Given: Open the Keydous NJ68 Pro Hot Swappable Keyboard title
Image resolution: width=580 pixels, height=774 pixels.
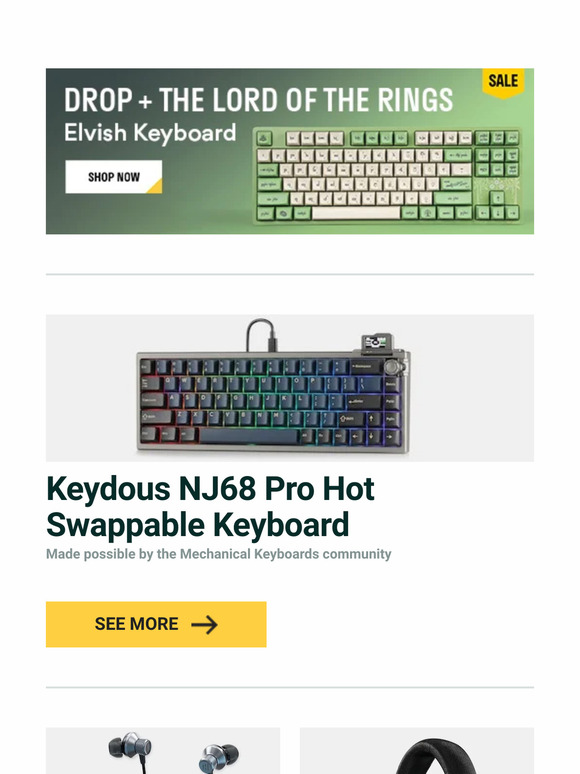Looking at the screenshot, I should [x=210, y=506].
